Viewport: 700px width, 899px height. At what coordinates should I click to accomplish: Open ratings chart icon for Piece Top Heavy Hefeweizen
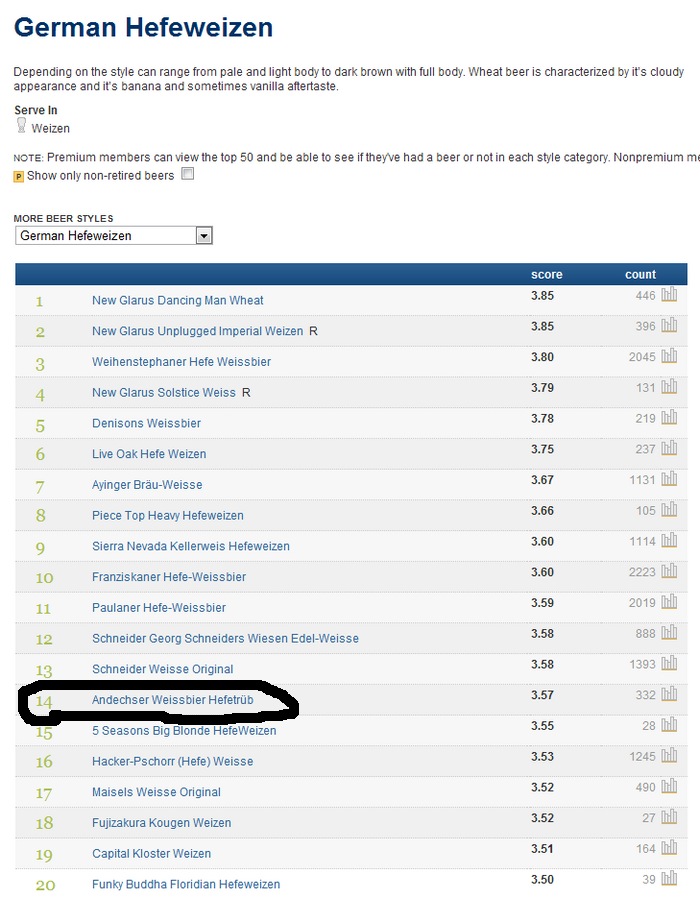[669, 510]
